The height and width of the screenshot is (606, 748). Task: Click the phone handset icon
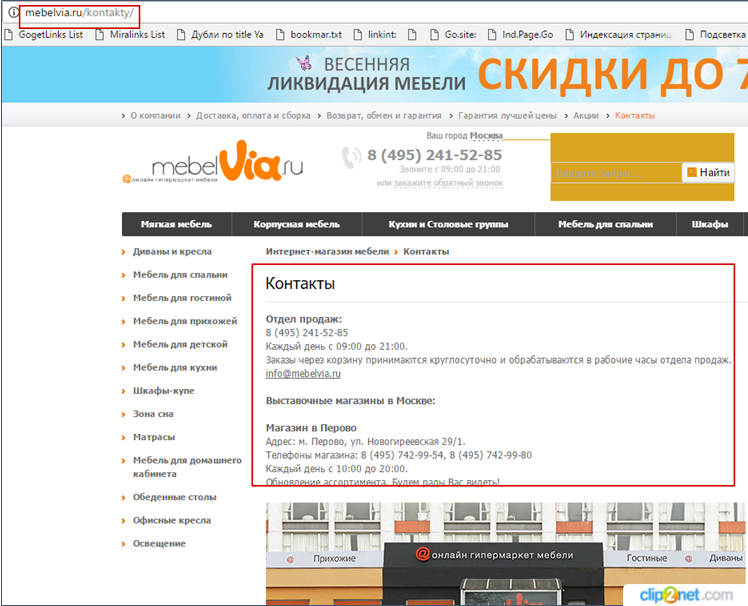pos(352,157)
